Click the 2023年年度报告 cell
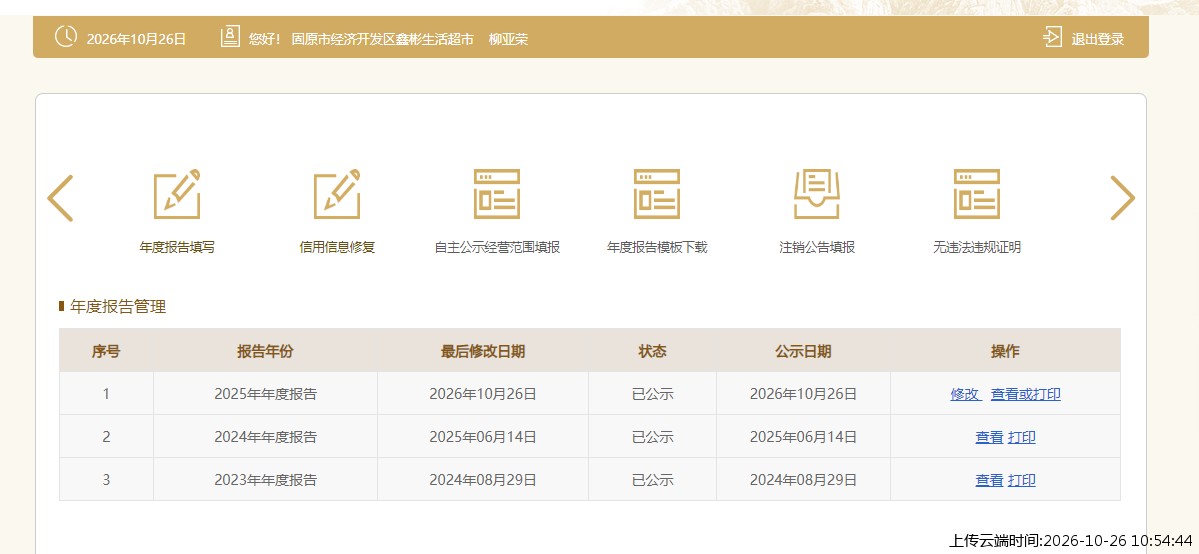 (x=265, y=480)
